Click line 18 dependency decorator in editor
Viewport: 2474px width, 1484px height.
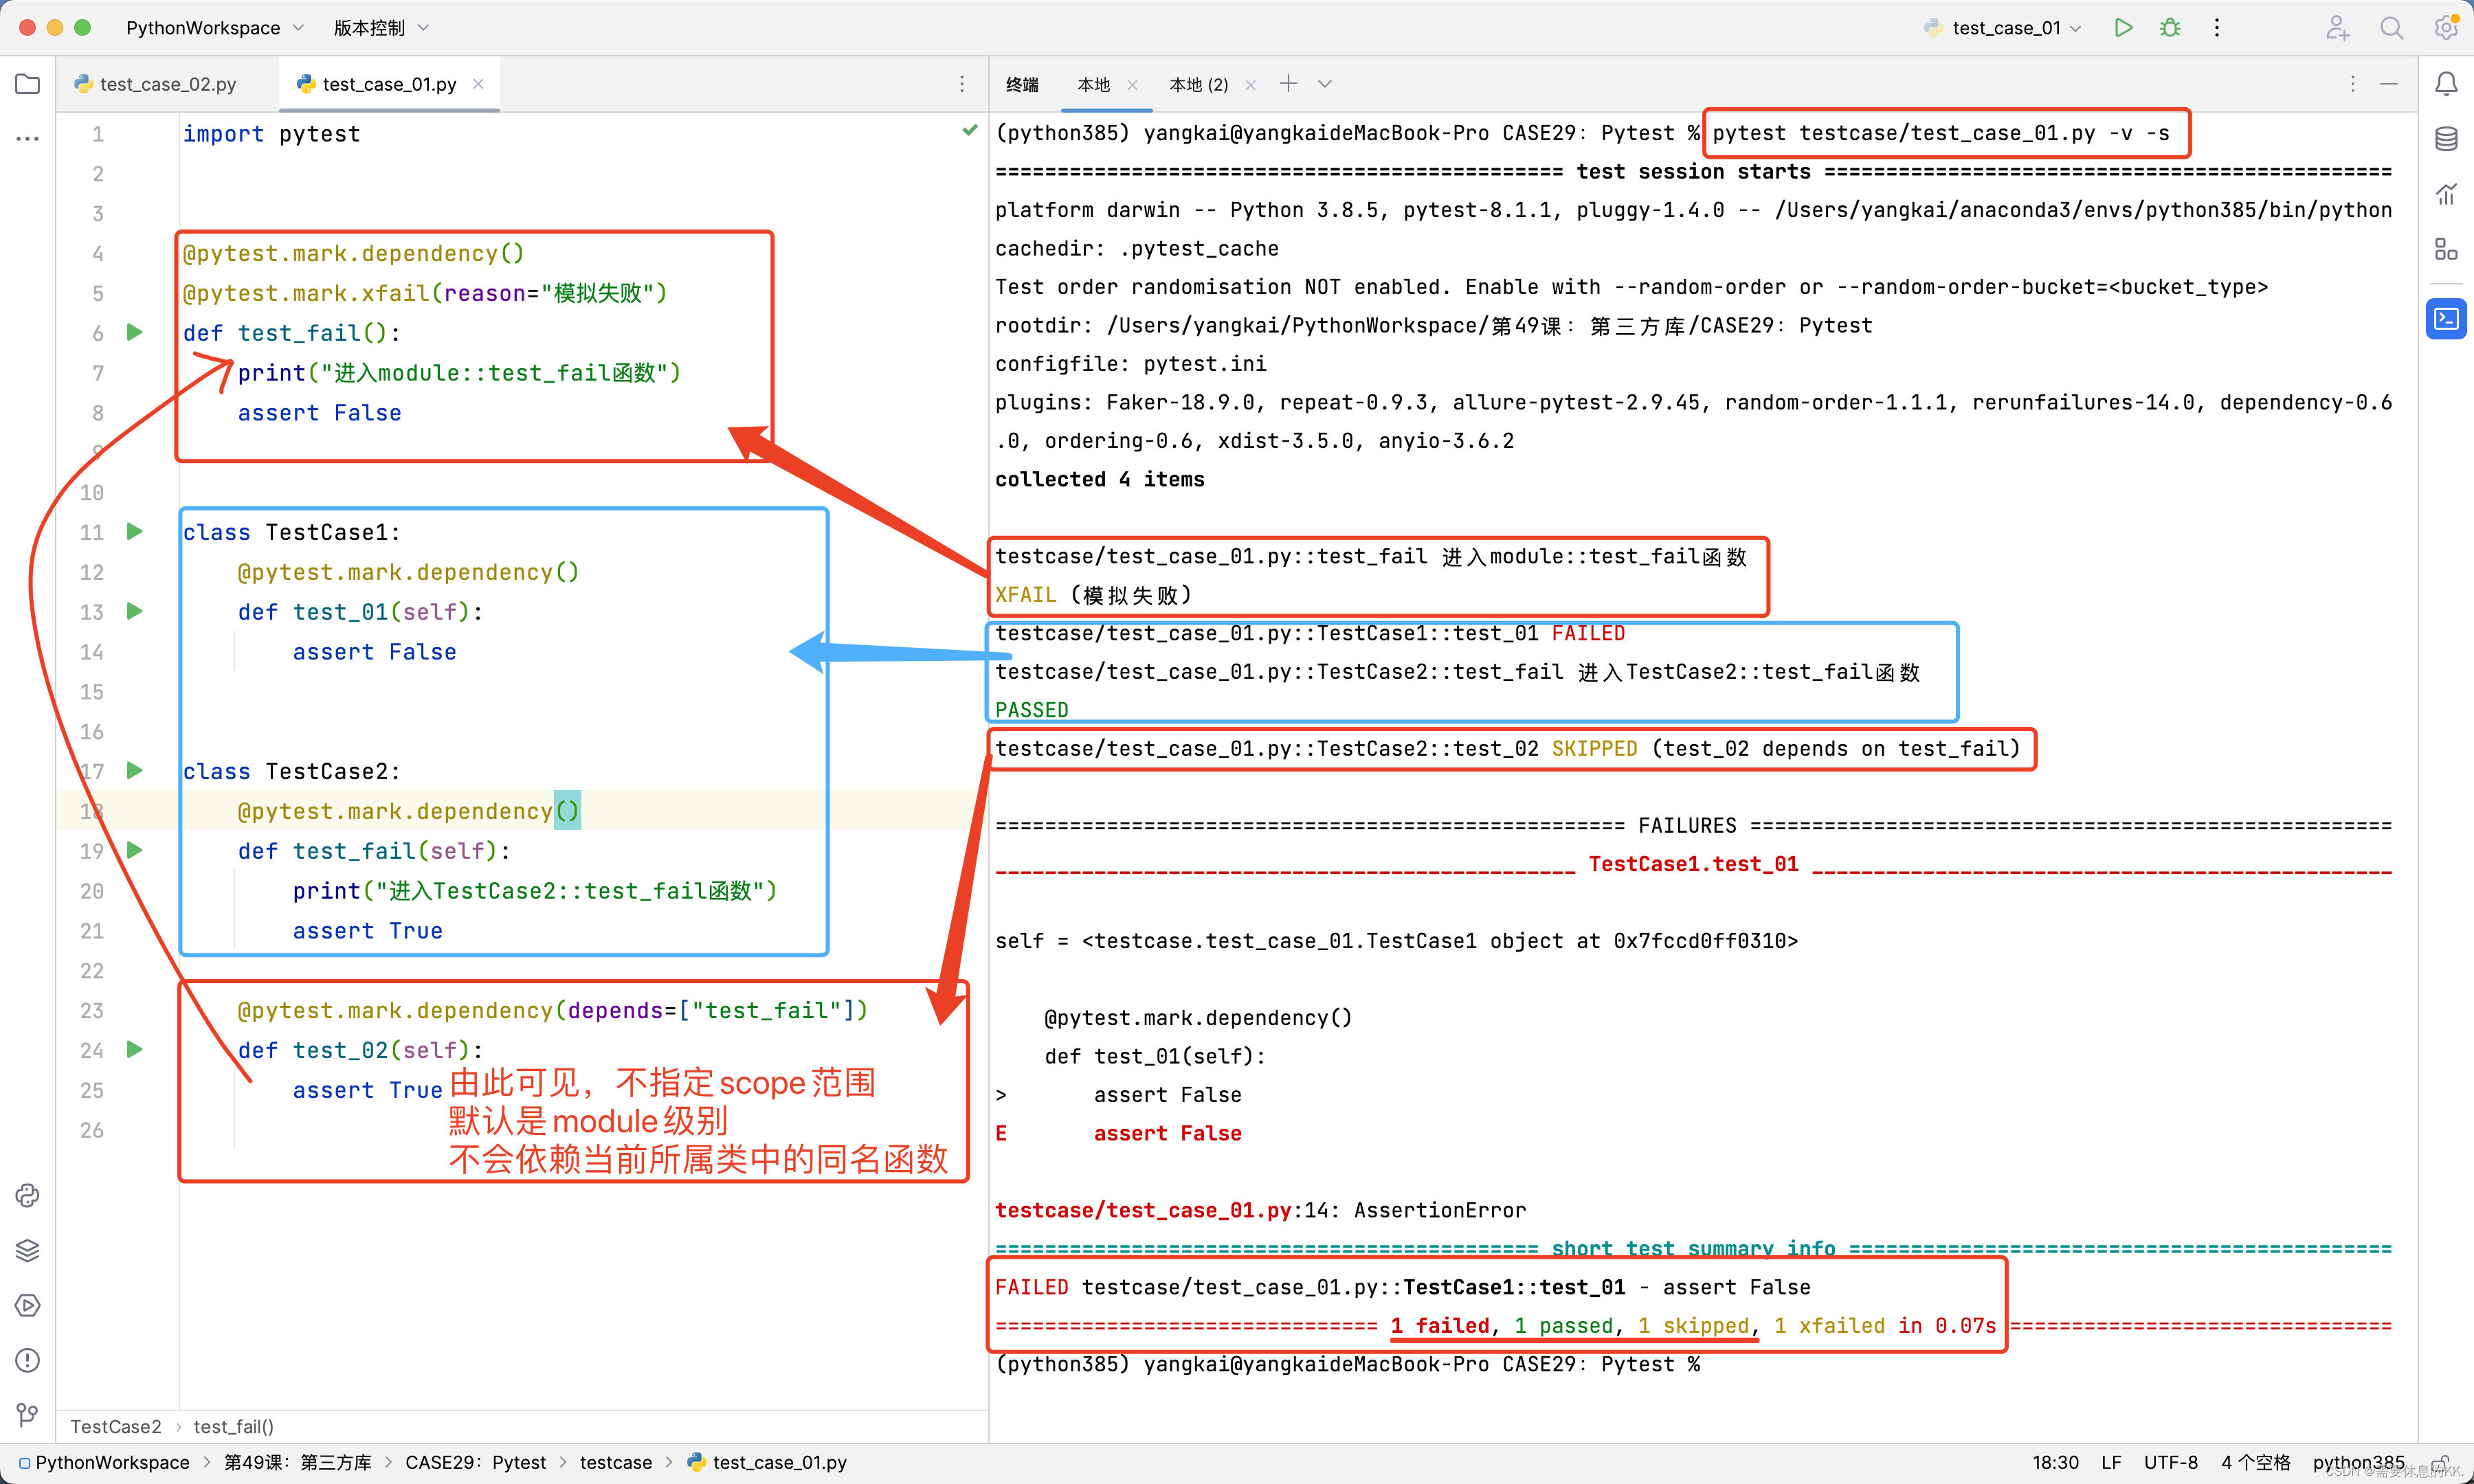click(408, 811)
